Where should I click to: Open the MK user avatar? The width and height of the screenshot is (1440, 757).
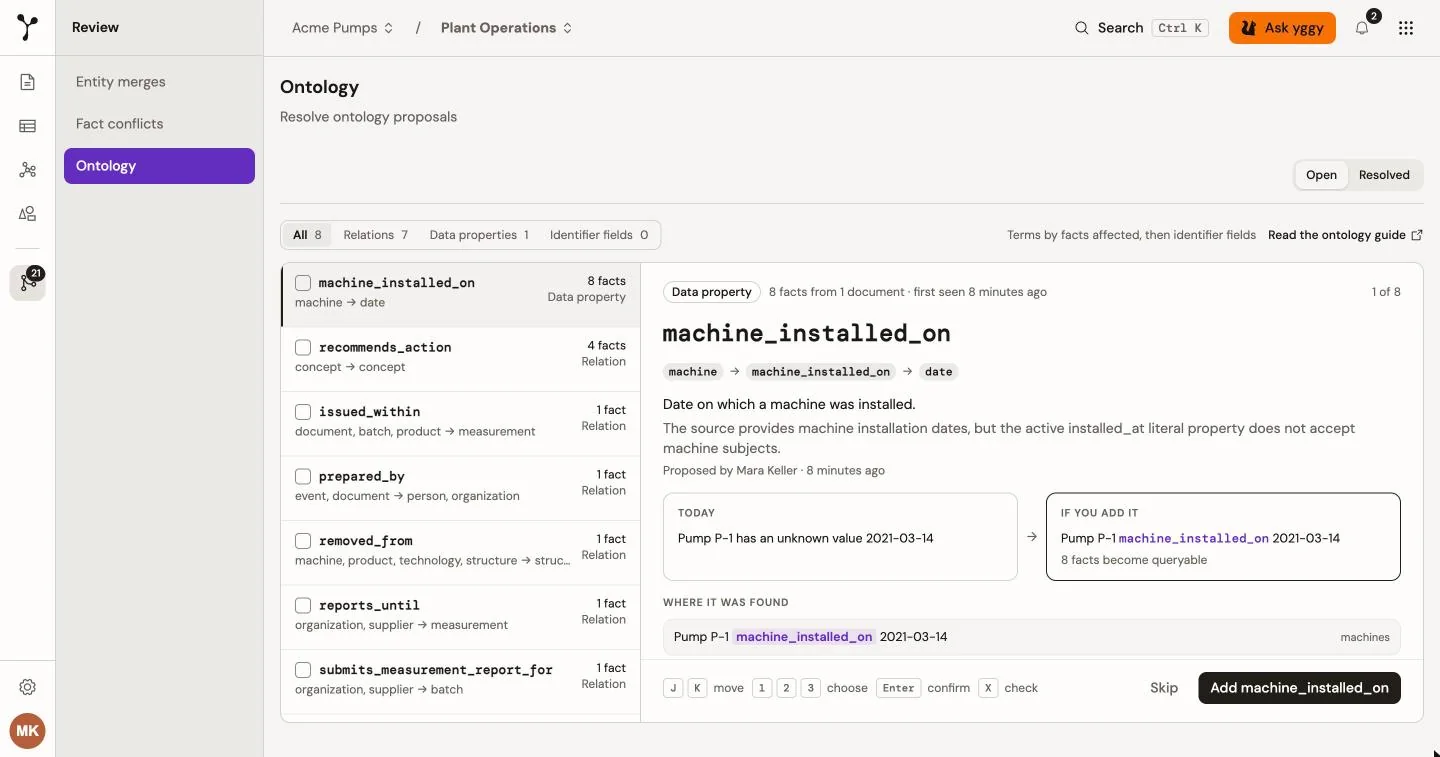(x=28, y=731)
